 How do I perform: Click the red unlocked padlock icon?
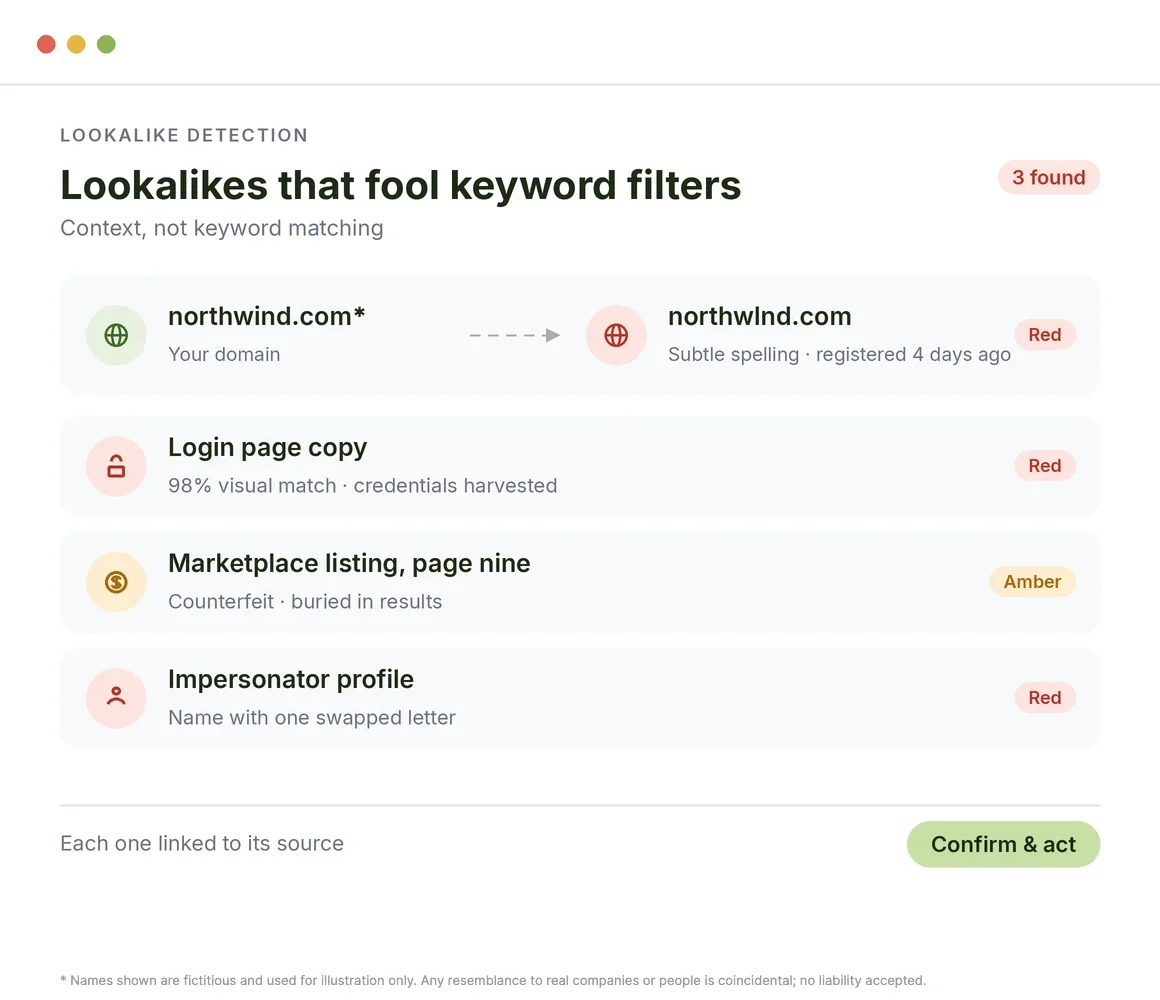click(116, 466)
